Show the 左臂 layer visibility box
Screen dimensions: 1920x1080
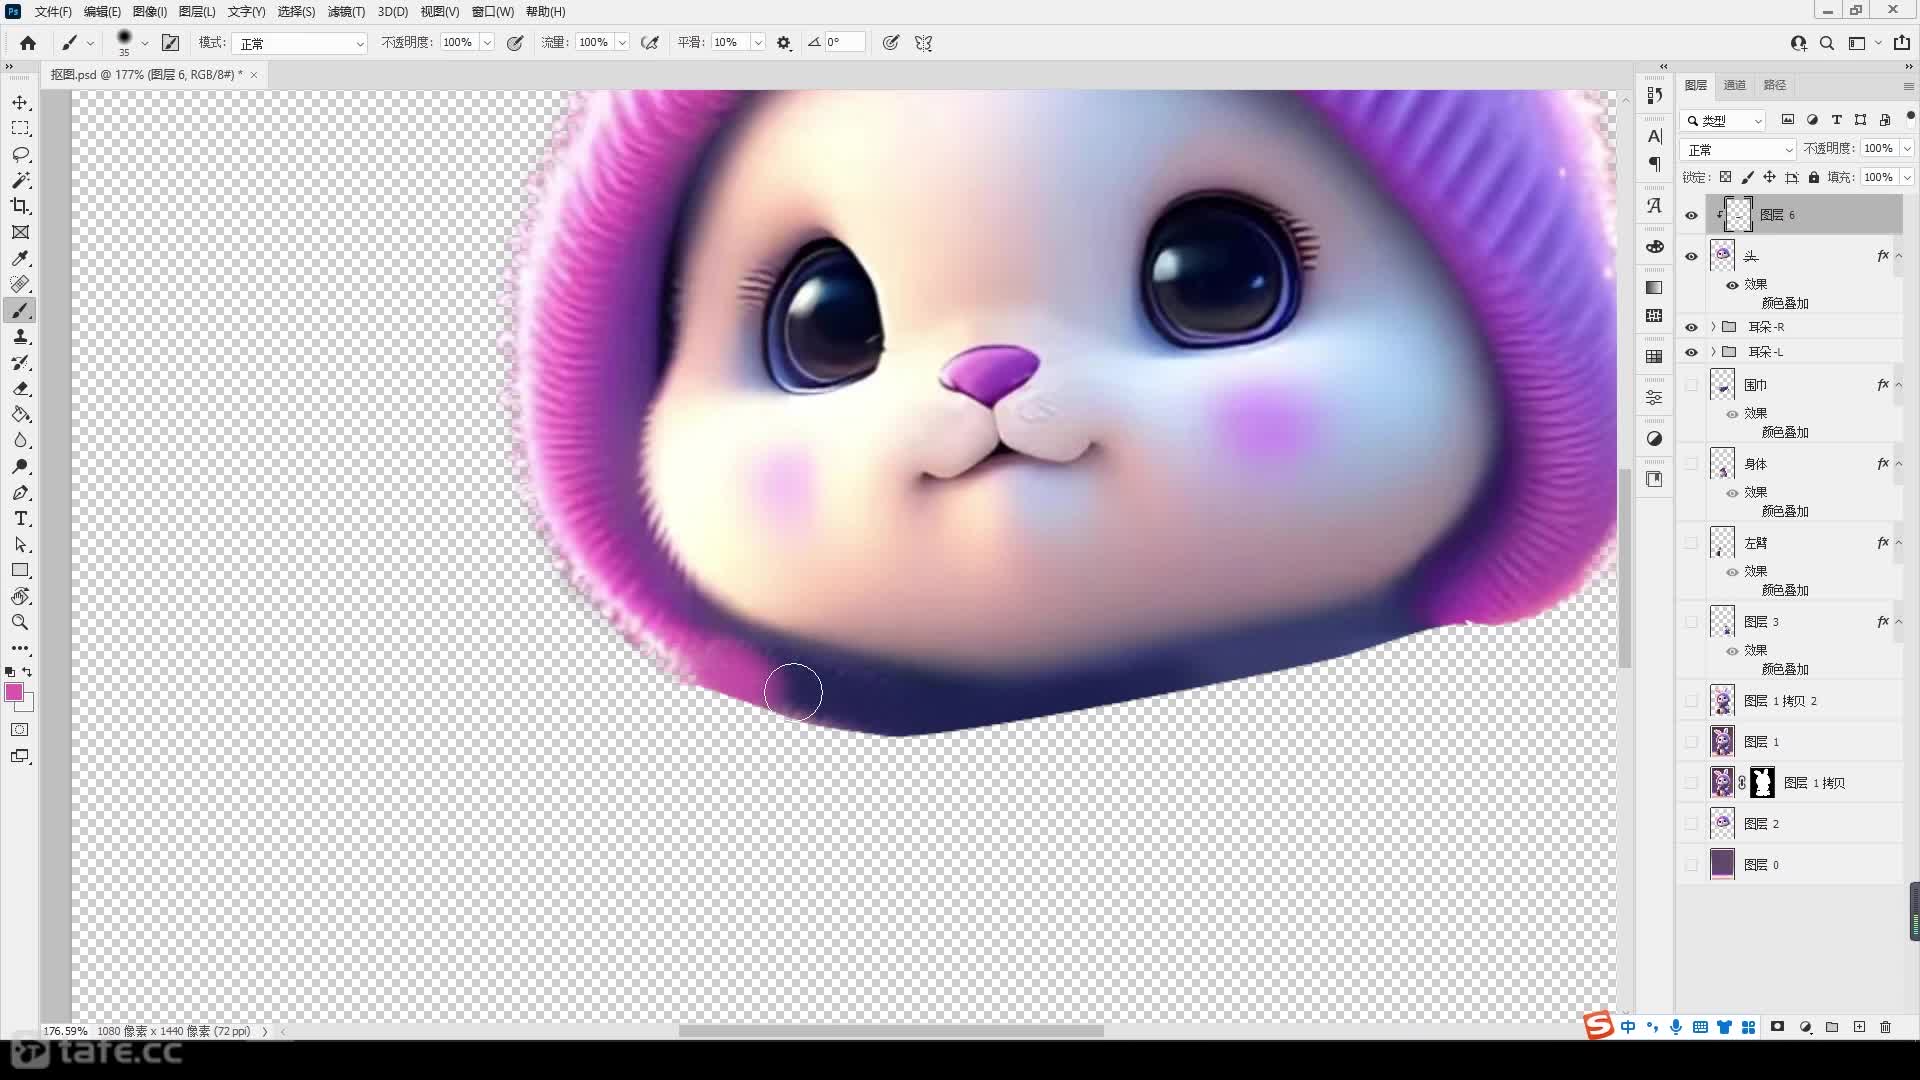pos(1691,543)
